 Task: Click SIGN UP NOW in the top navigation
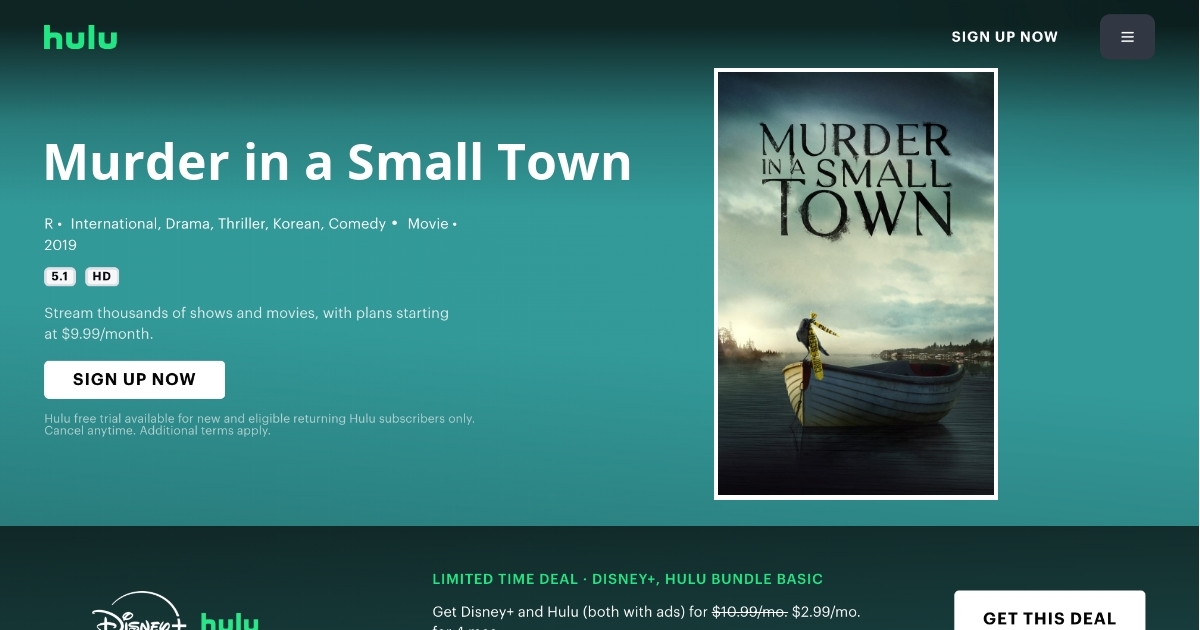tap(1004, 37)
